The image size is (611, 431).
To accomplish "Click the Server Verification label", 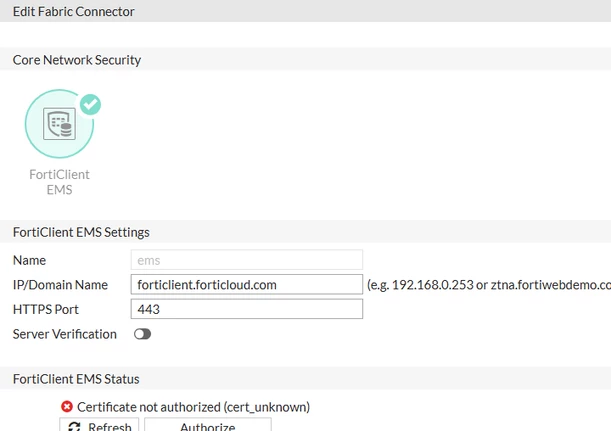I will click(65, 334).
